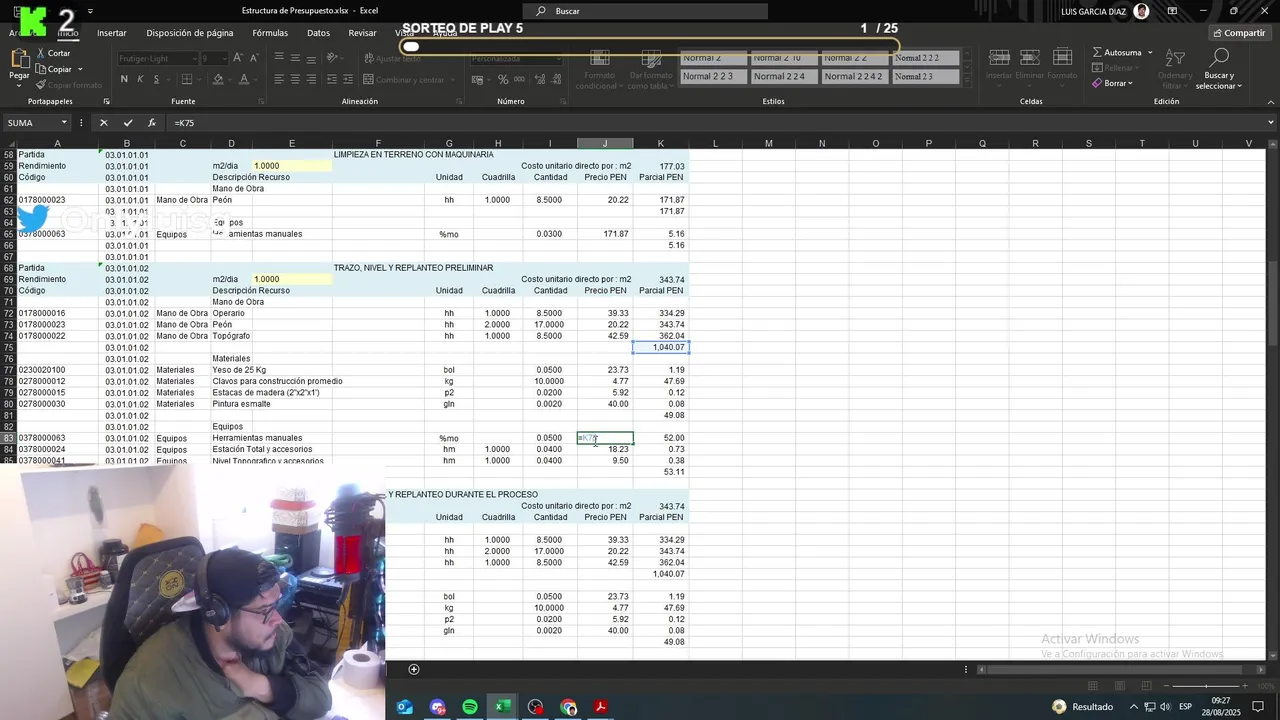
Task: Click the Compartir button
Action: (x=1238, y=33)
